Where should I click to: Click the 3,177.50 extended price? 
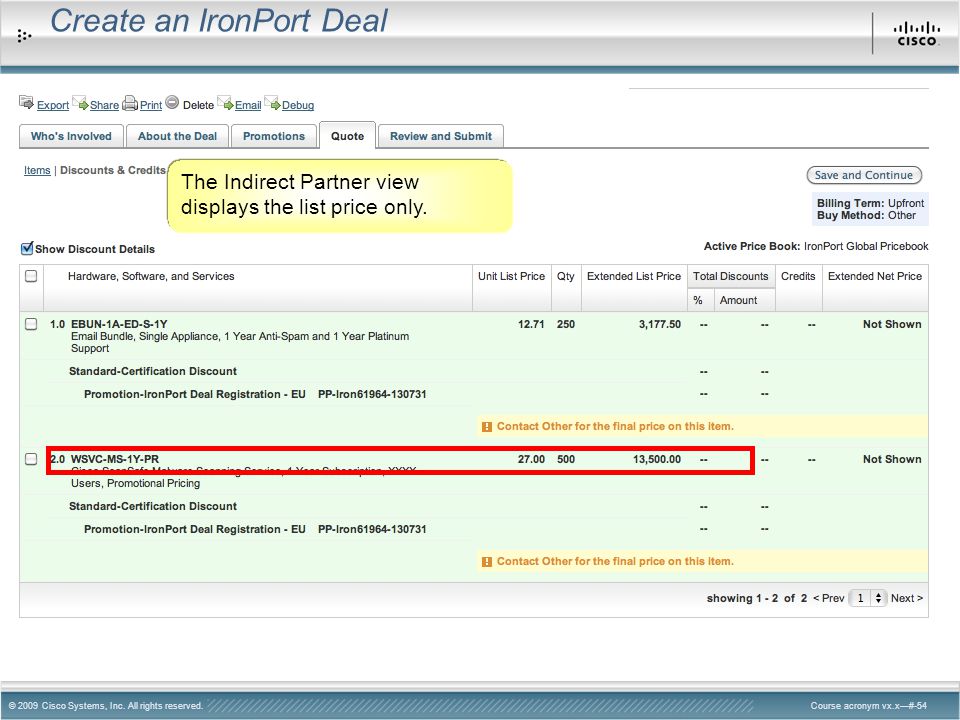click(x=659, y=324)
